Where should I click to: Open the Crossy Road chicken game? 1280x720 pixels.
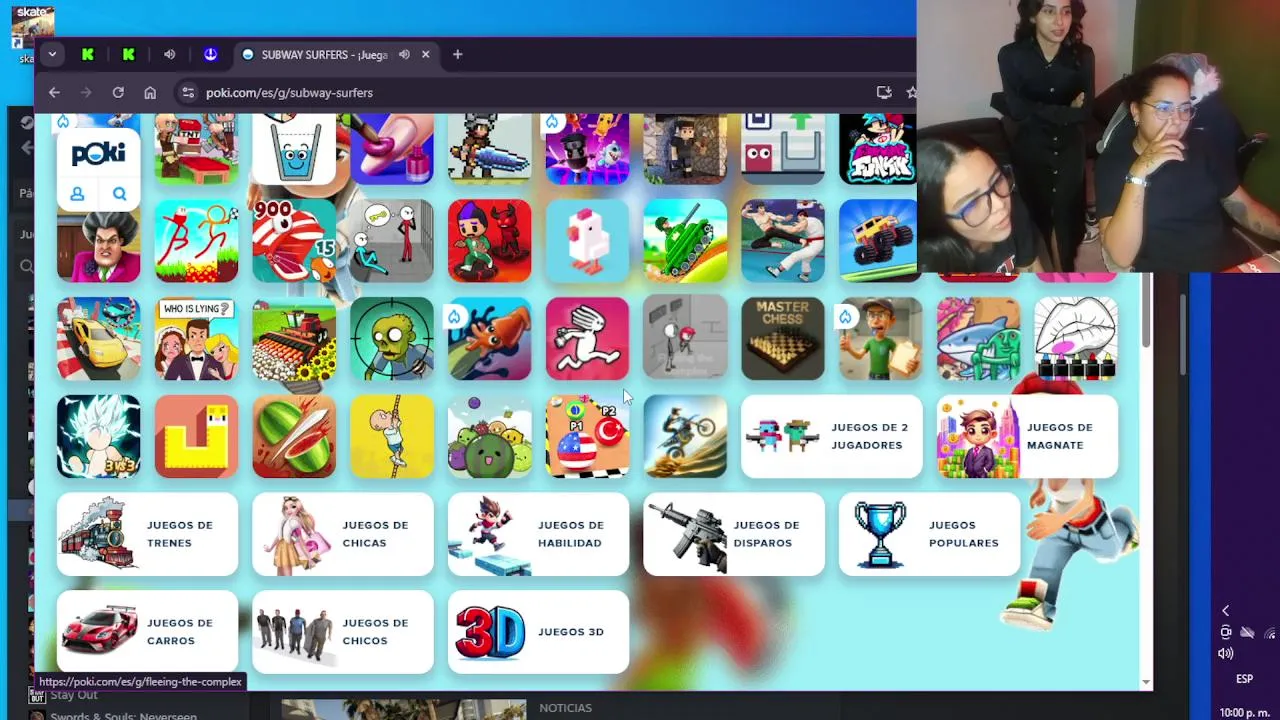pos(587,241)
